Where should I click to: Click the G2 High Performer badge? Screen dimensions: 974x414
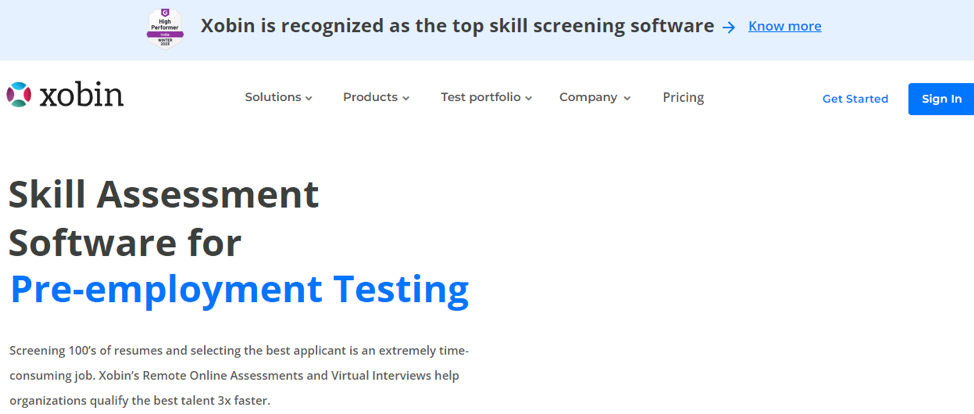pyautogui.click(x=165, y=27)
